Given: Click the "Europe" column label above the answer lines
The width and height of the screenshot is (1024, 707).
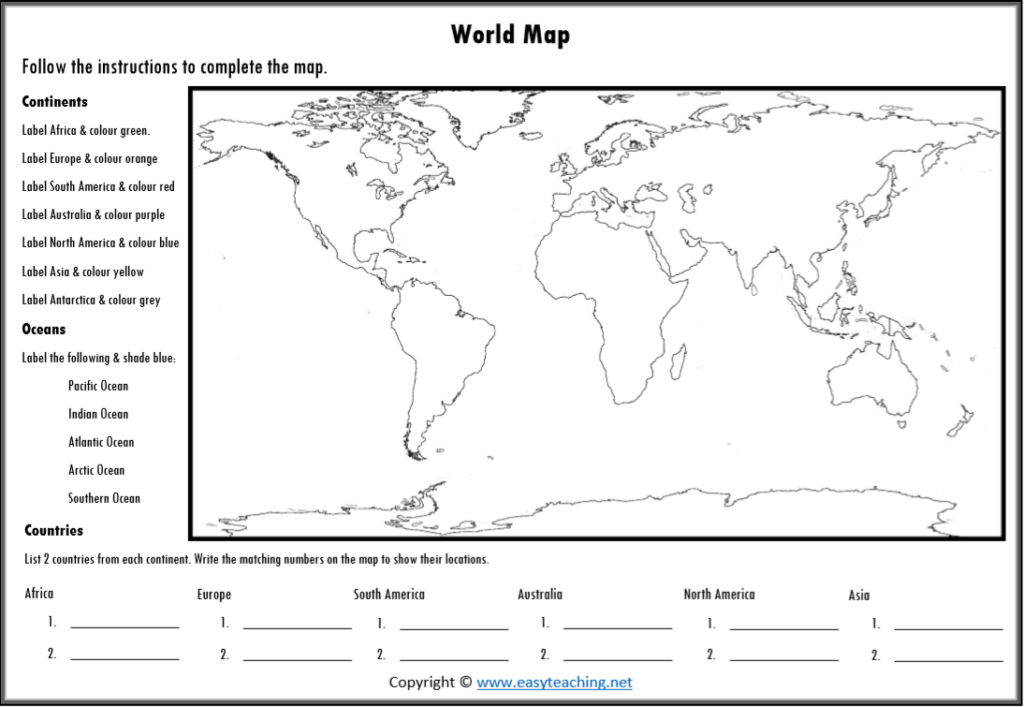Looking at the screenshot, I should 214,595.
